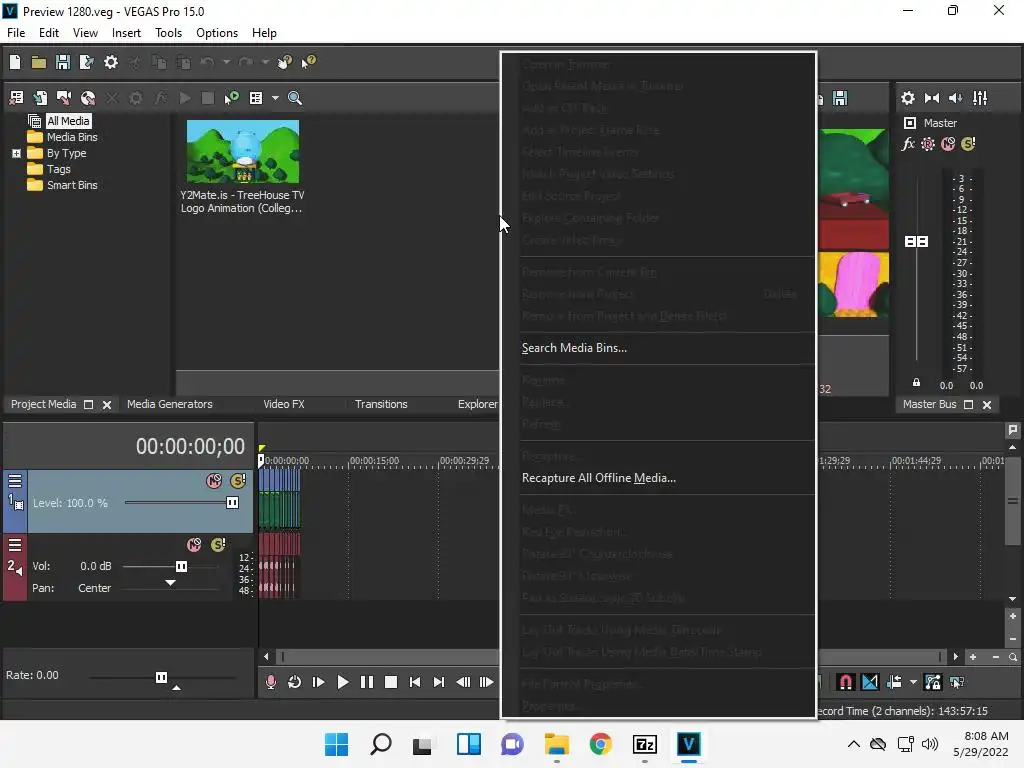1024x768 pixels.
Task: Switch to the Video FX tab
Action: 283,404
